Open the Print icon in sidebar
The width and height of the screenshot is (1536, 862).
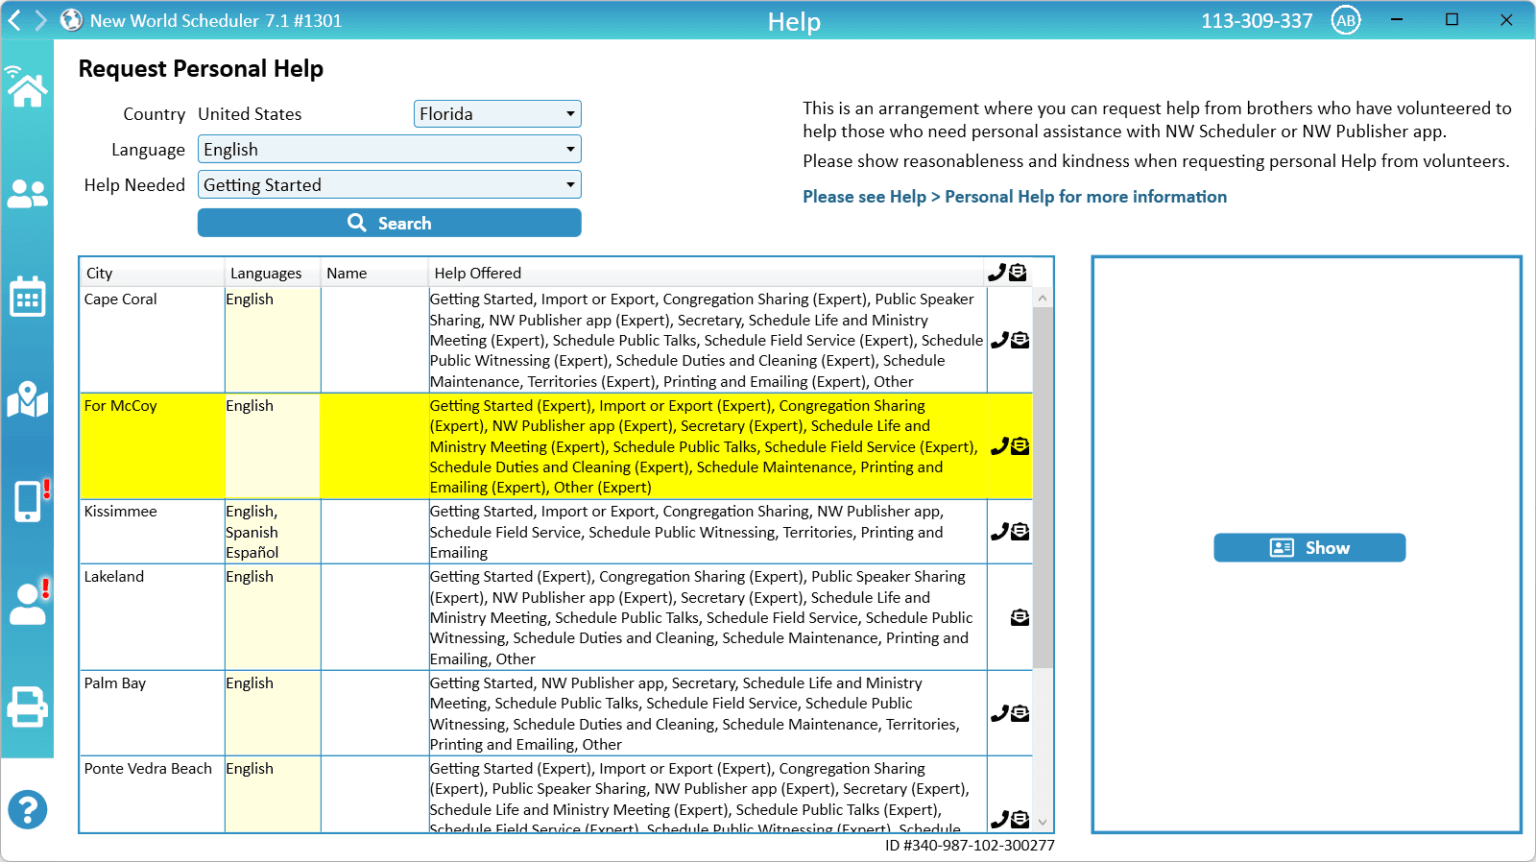(27, 707)
